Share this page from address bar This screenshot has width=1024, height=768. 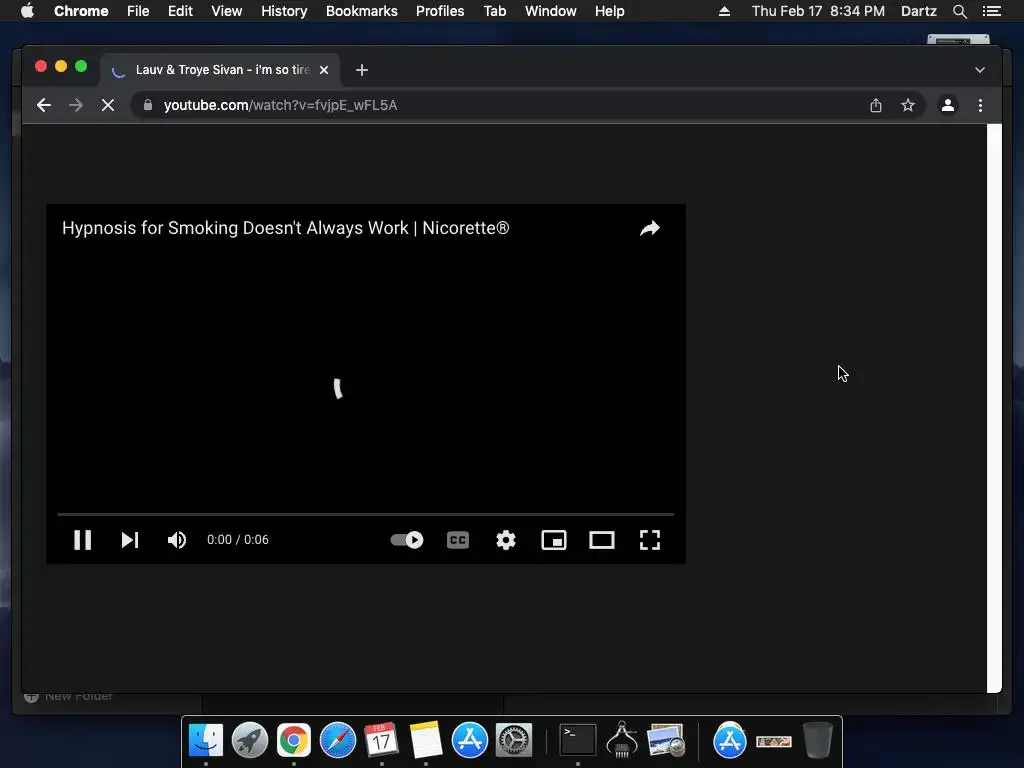[x=876, y=105]
